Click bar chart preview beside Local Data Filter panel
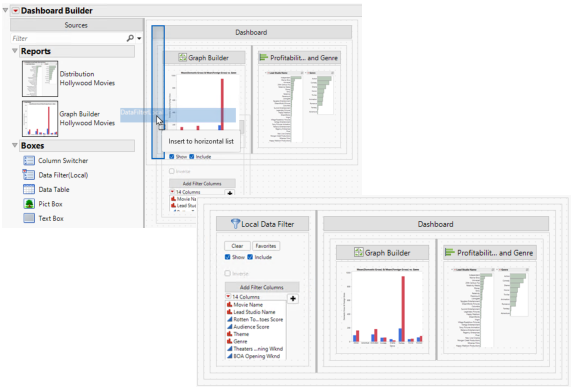Image resolution: width=574 pixels, height=389 pixels. tap(383, 307)
